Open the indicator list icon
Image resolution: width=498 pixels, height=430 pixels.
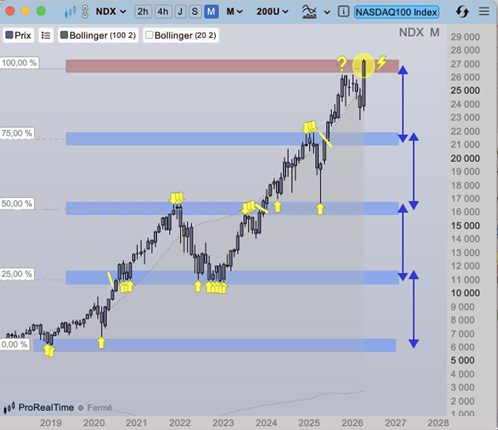point(46,35)
